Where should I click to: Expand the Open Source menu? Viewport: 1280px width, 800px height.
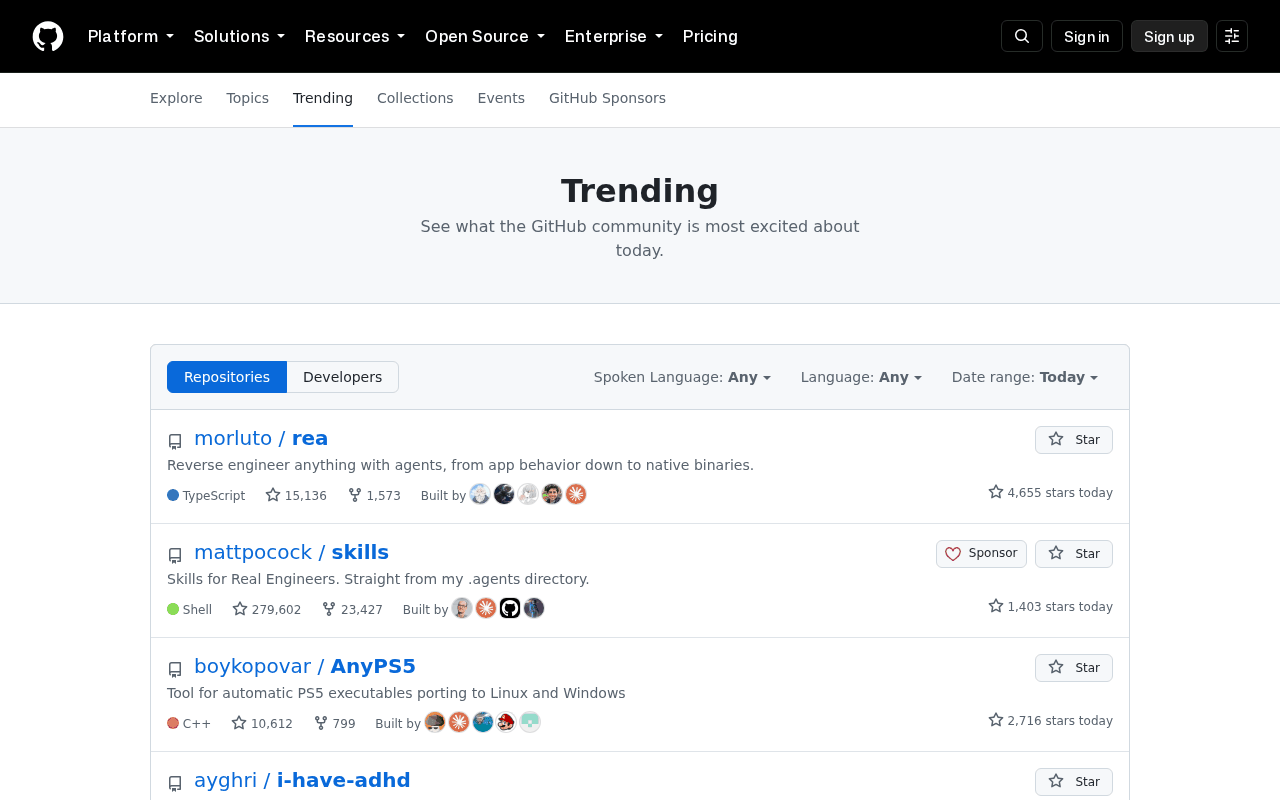tap(485, 36)
